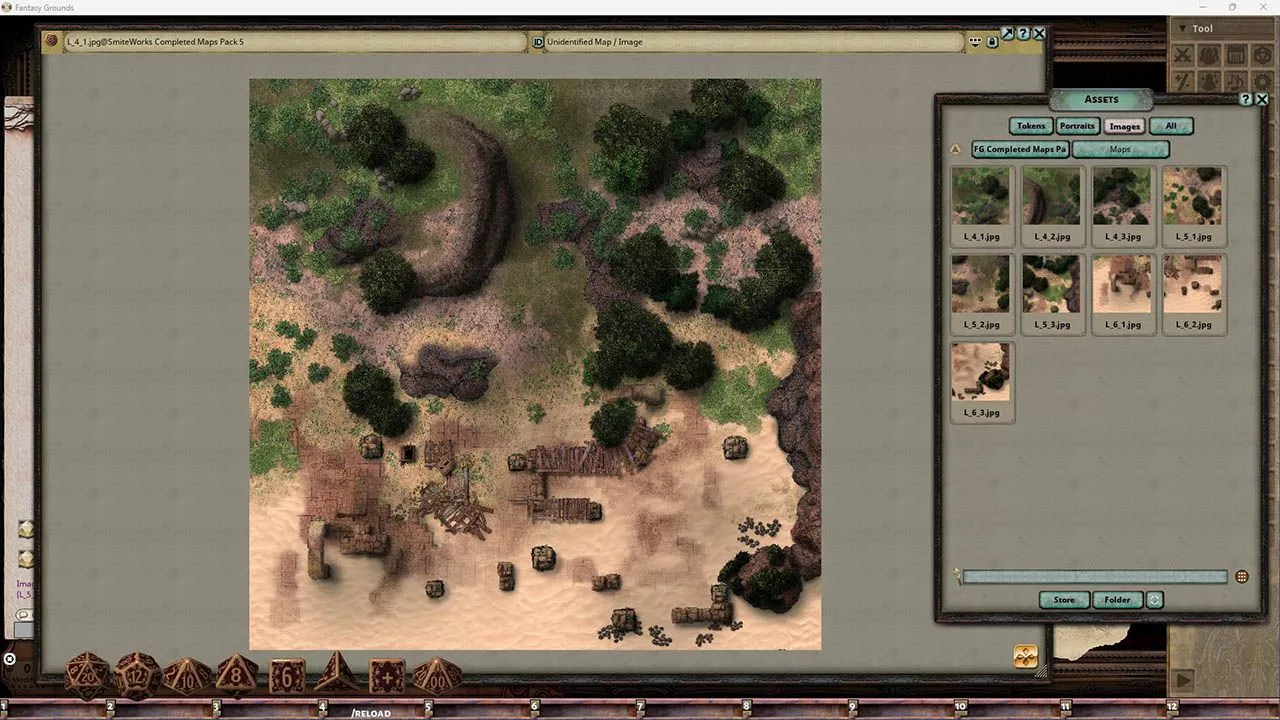Click the gold map navigation icon

(x=1025, y=656)
